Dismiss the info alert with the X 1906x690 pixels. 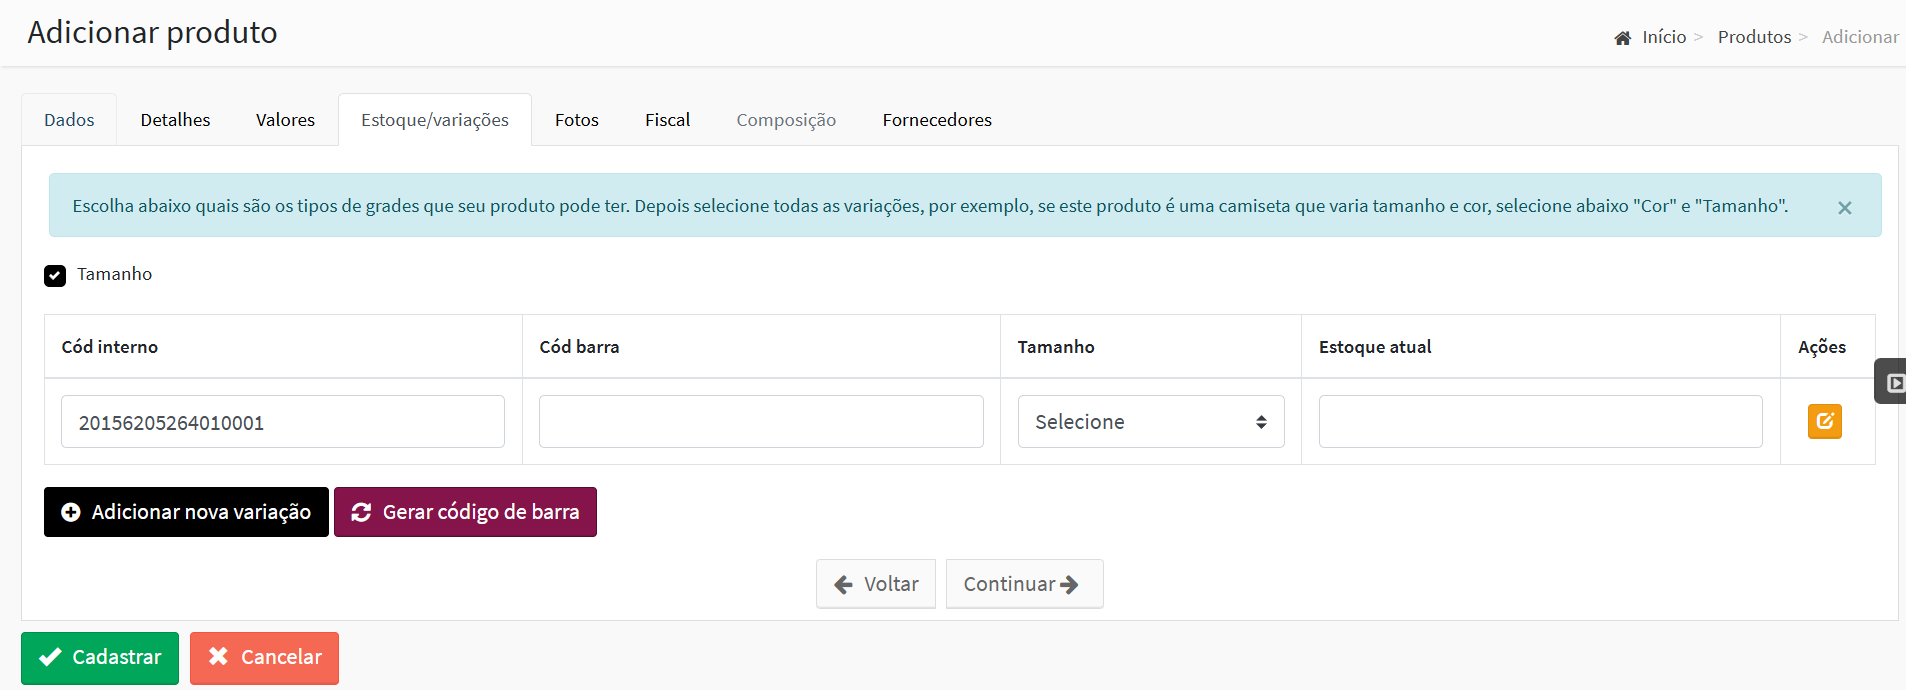click(1844, 207)
